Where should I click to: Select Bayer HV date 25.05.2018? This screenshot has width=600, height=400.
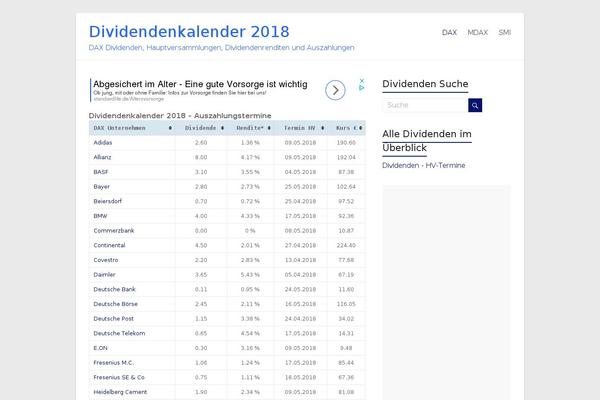point(300,186)
